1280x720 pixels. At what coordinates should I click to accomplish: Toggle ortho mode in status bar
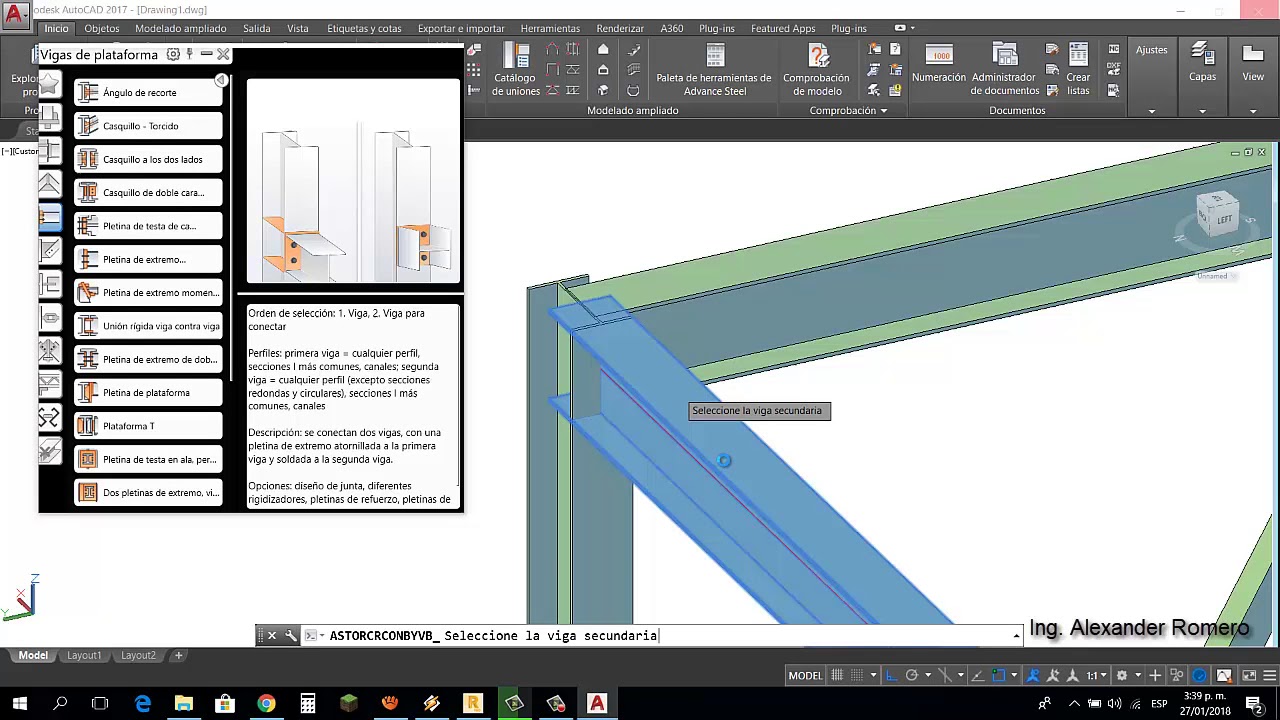(x=892, y=676)
